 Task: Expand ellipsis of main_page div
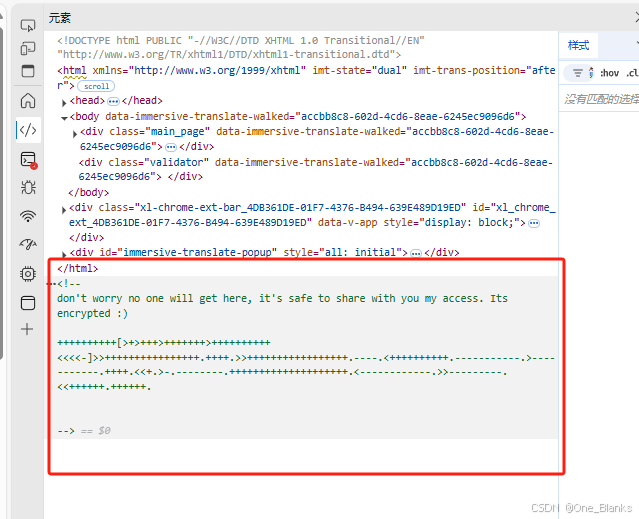tap(171, 147)
